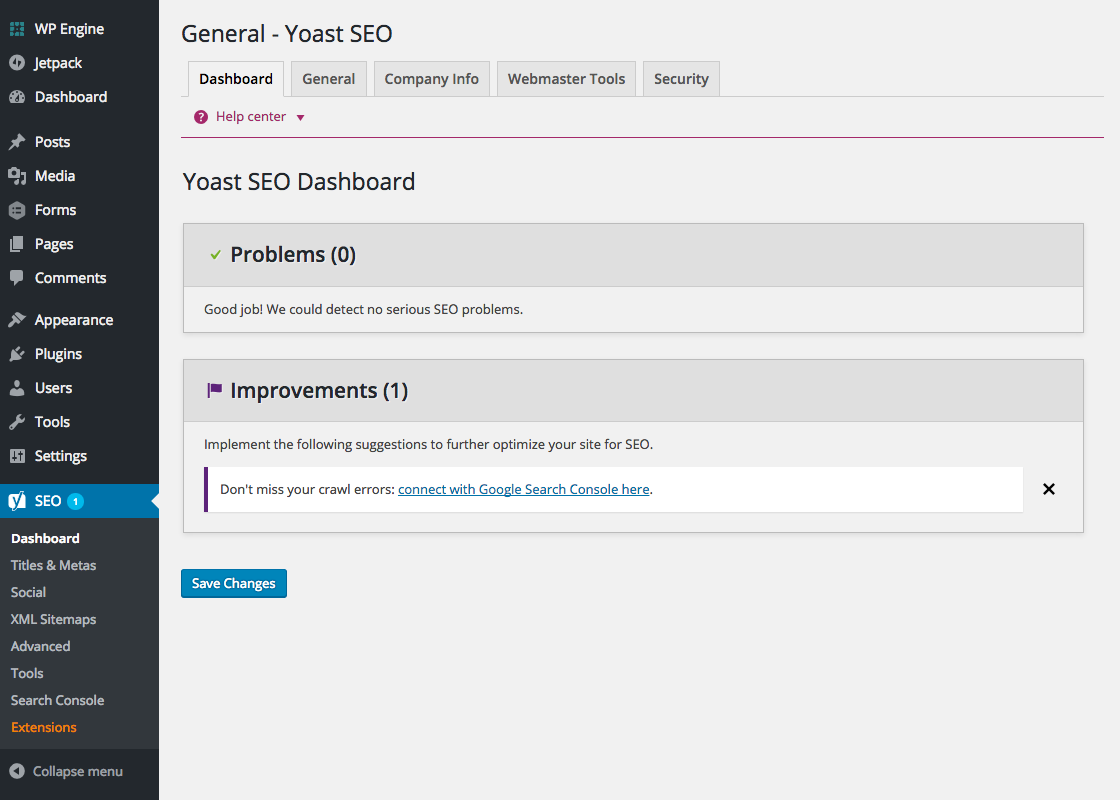Open Forms in the sidebar

pos(79,210)
